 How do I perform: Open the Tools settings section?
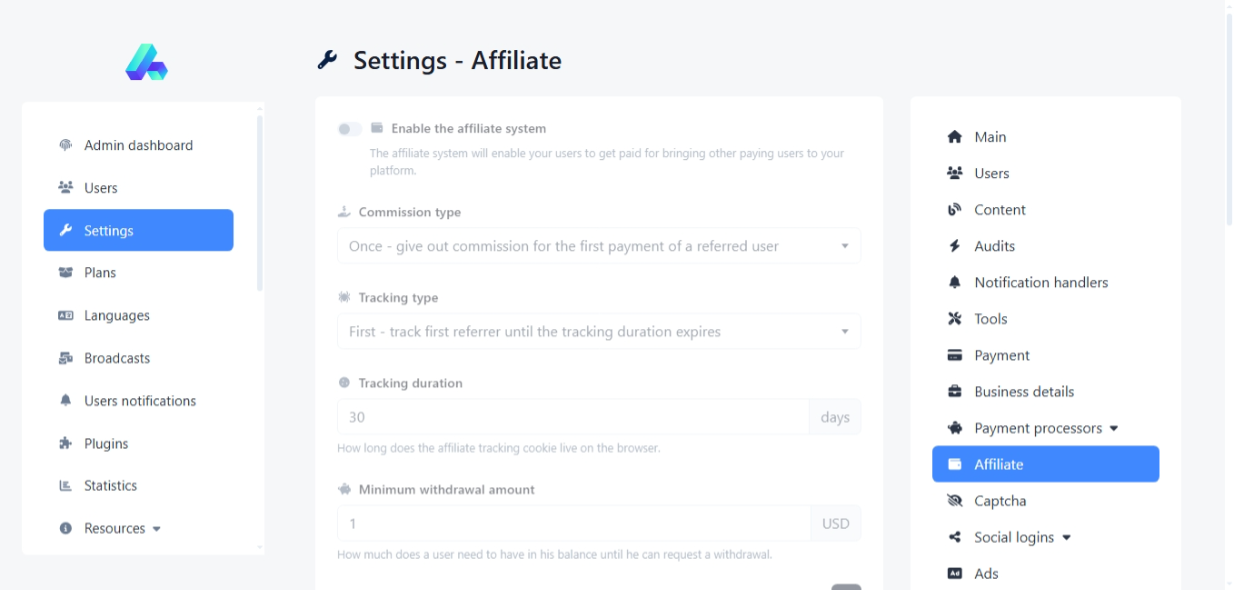[x=990, y=319]
